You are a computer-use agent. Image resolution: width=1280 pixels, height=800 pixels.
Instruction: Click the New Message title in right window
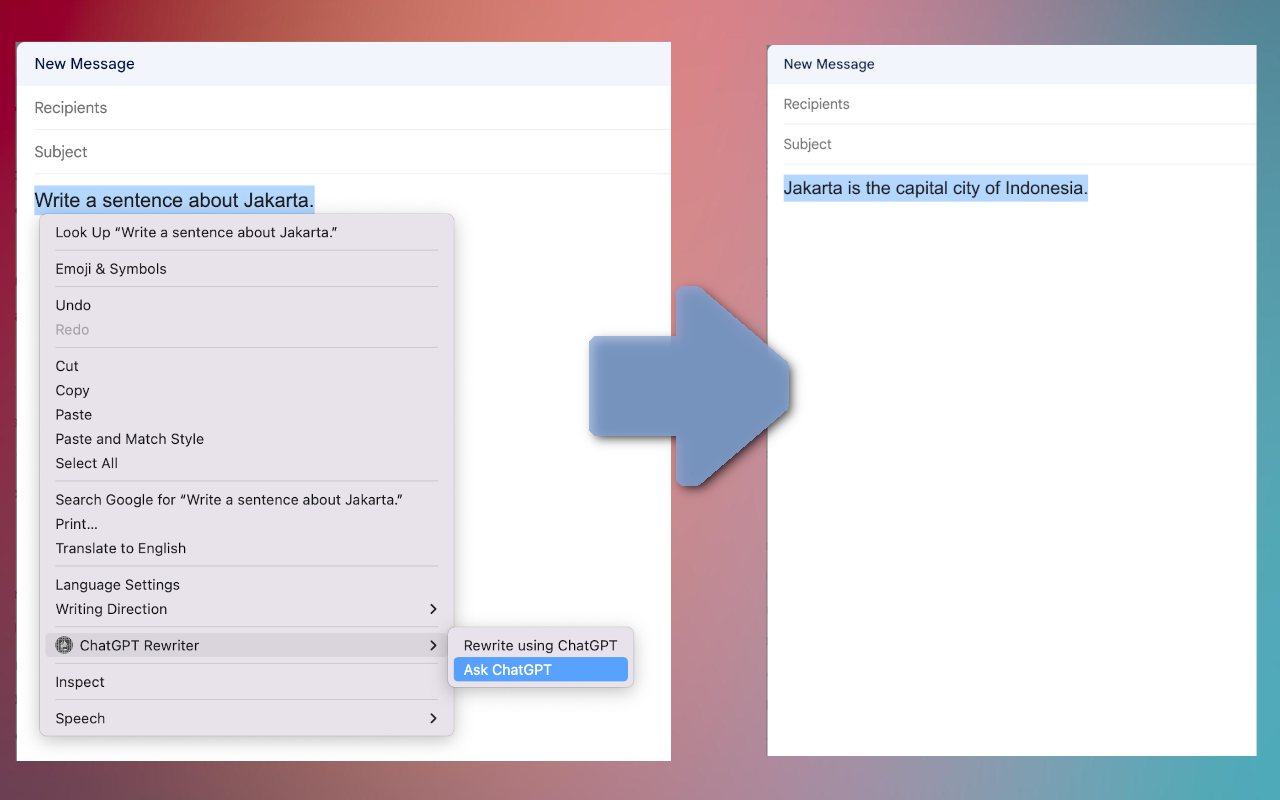coord(829,64)
